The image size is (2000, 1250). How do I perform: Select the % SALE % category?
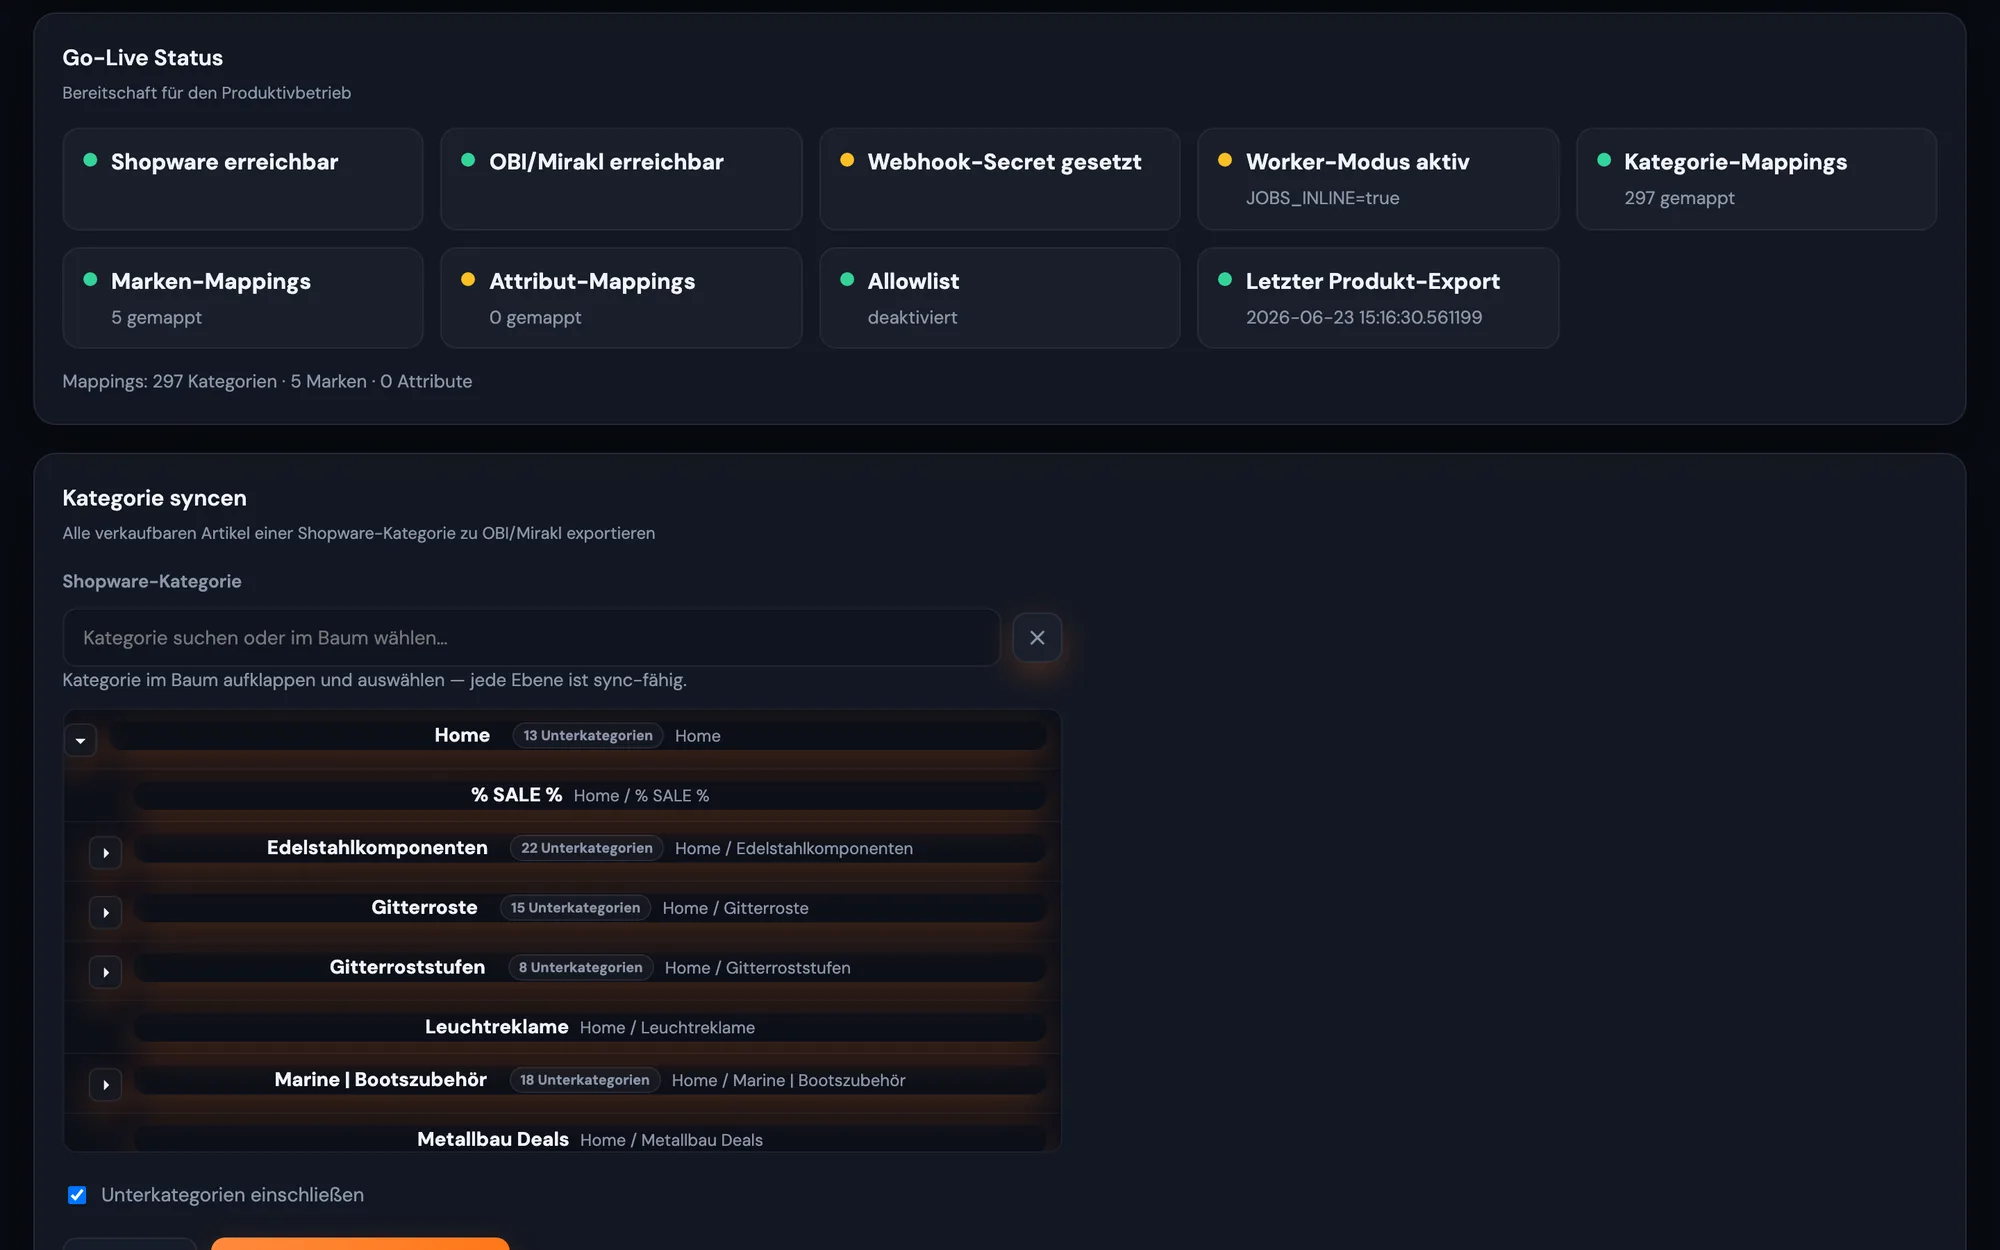590,795
